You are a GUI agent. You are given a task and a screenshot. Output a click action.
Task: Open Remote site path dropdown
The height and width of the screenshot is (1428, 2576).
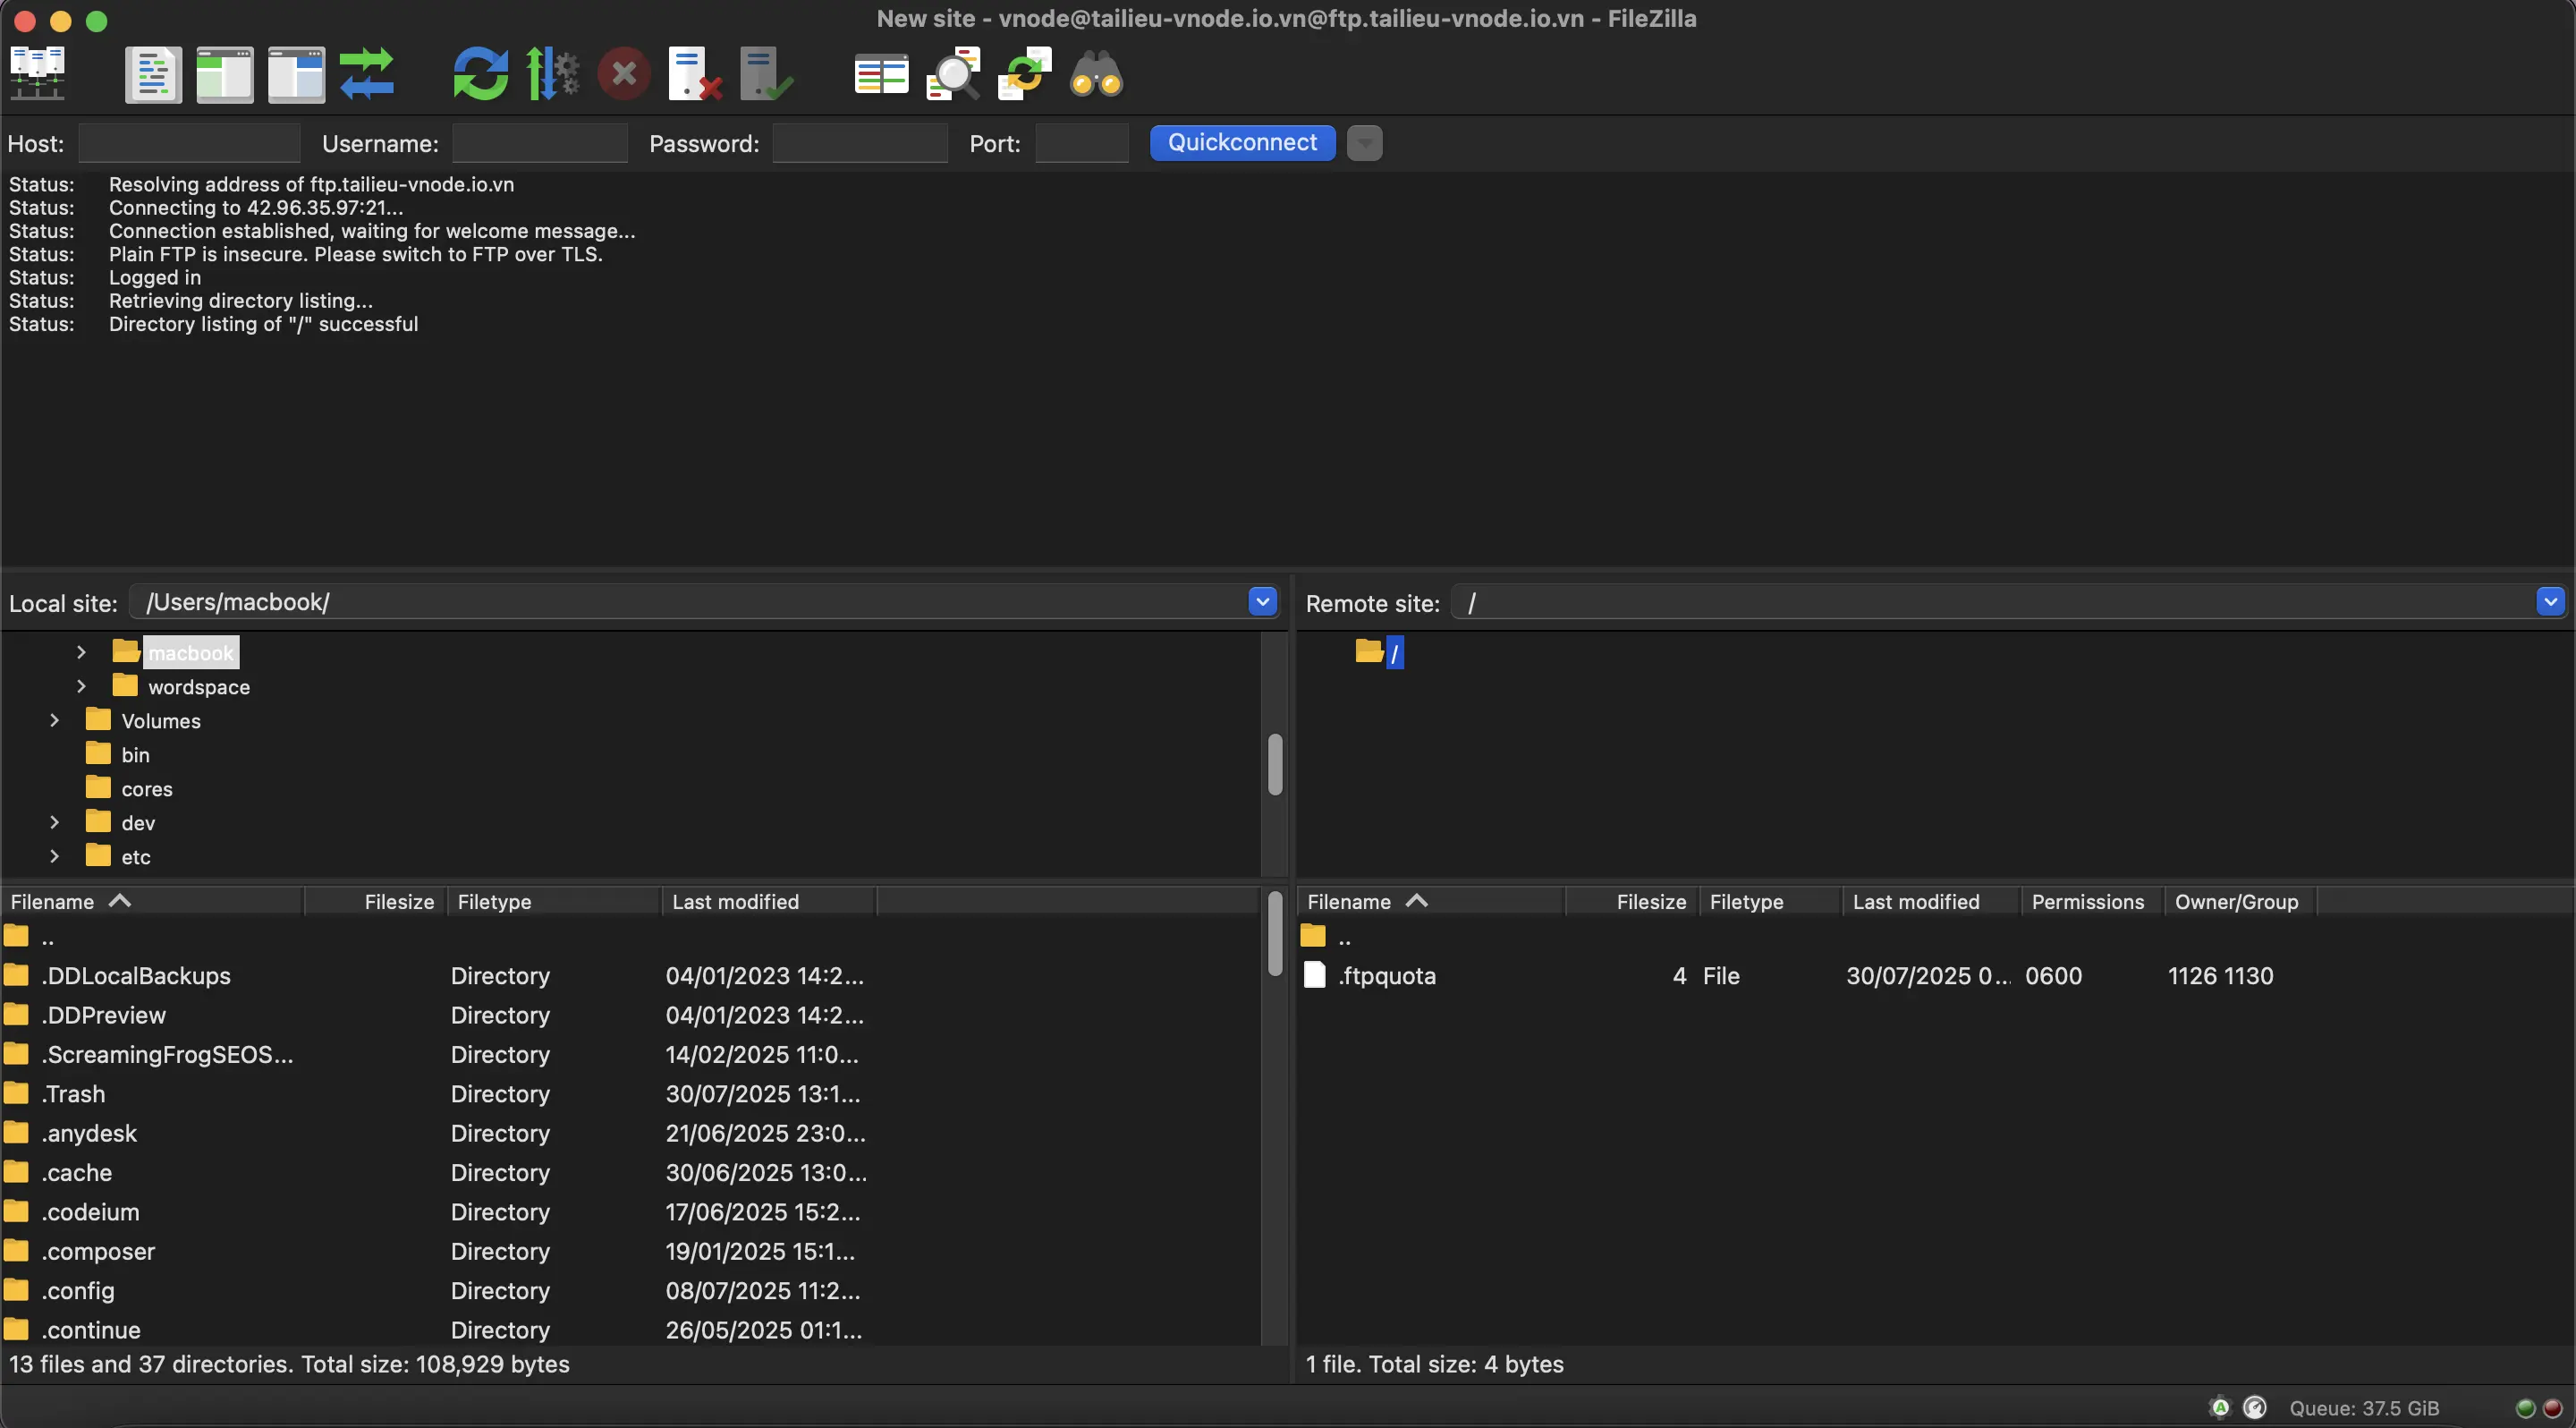[x=2550, y=602]
